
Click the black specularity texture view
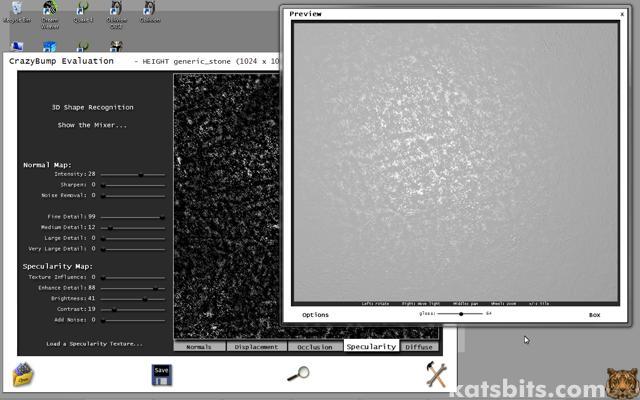coord(227,206)
